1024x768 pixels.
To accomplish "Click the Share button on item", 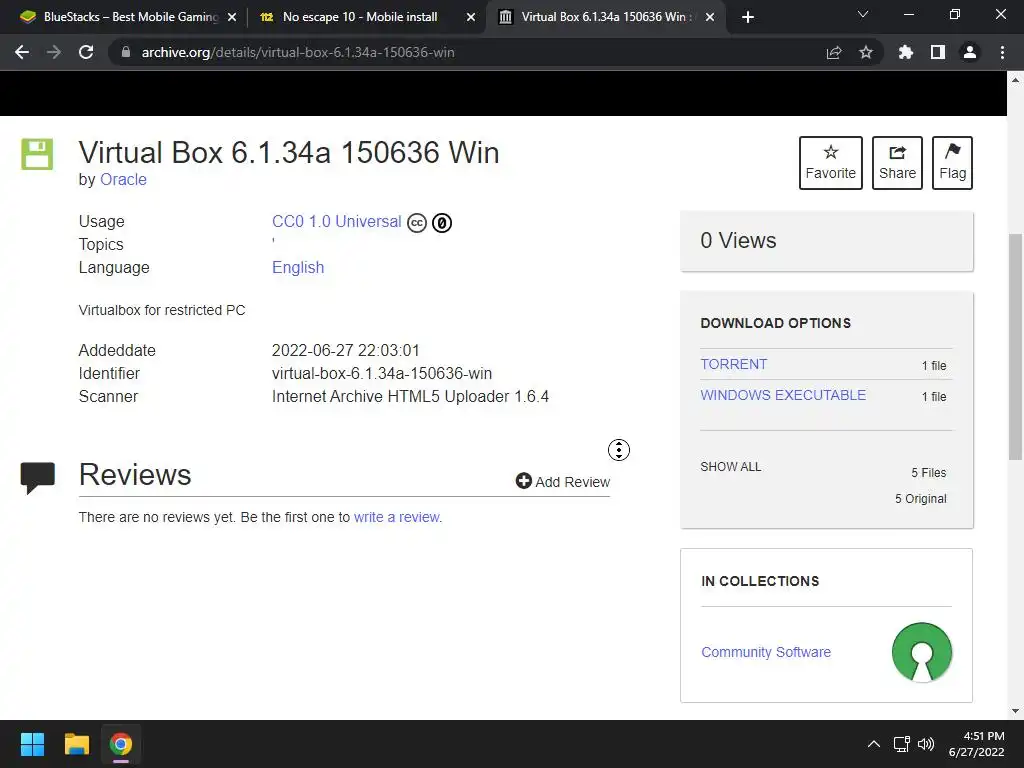I will [x=897, y=163].
